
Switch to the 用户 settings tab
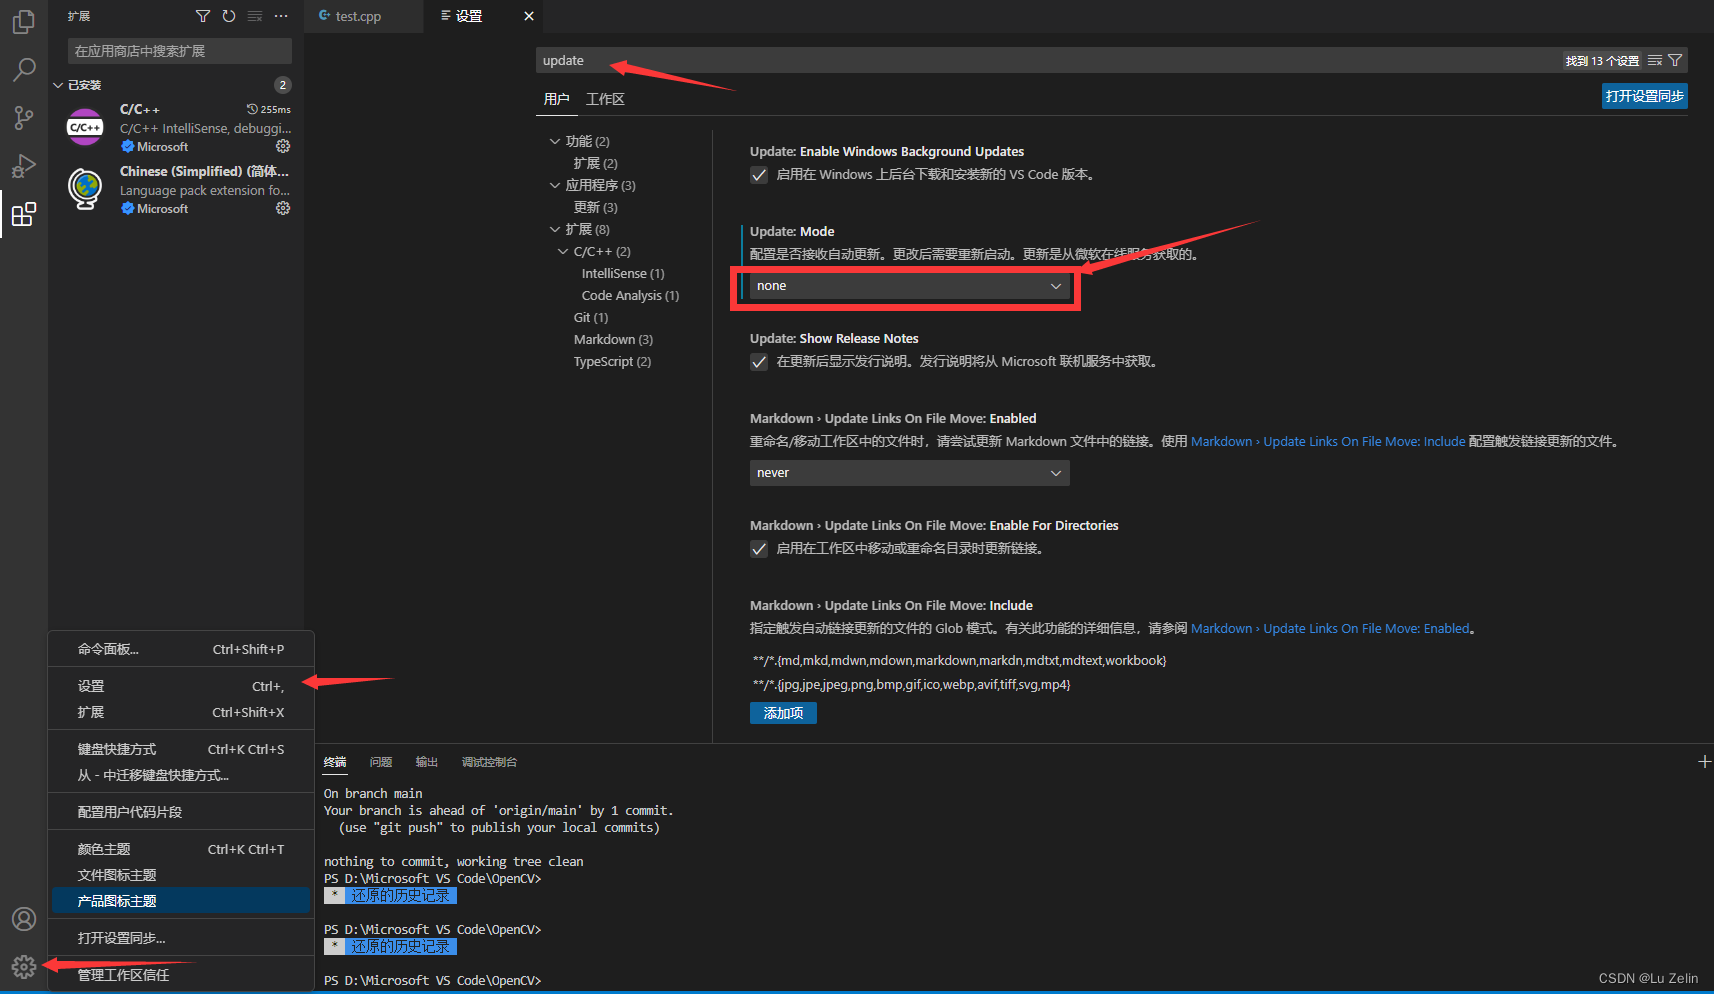click(556, 99)
